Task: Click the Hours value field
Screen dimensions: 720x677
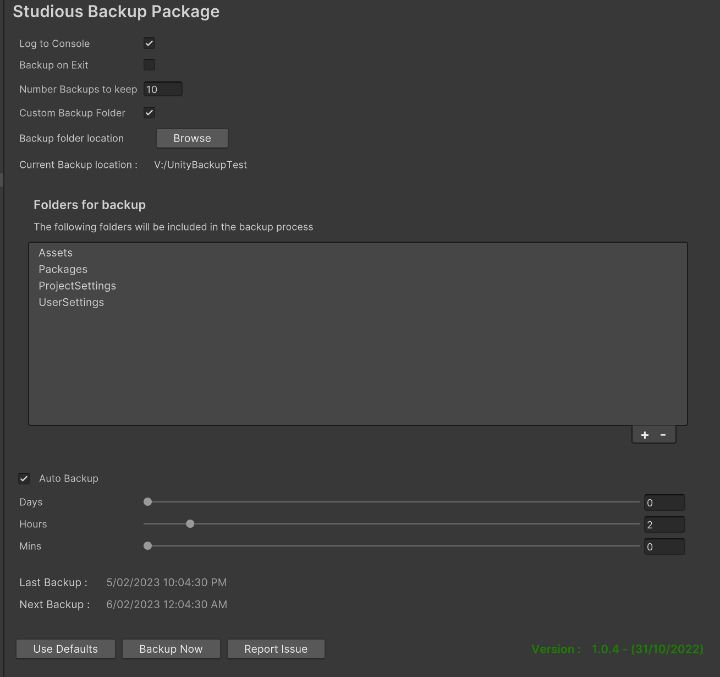Action: coord(664,525)
